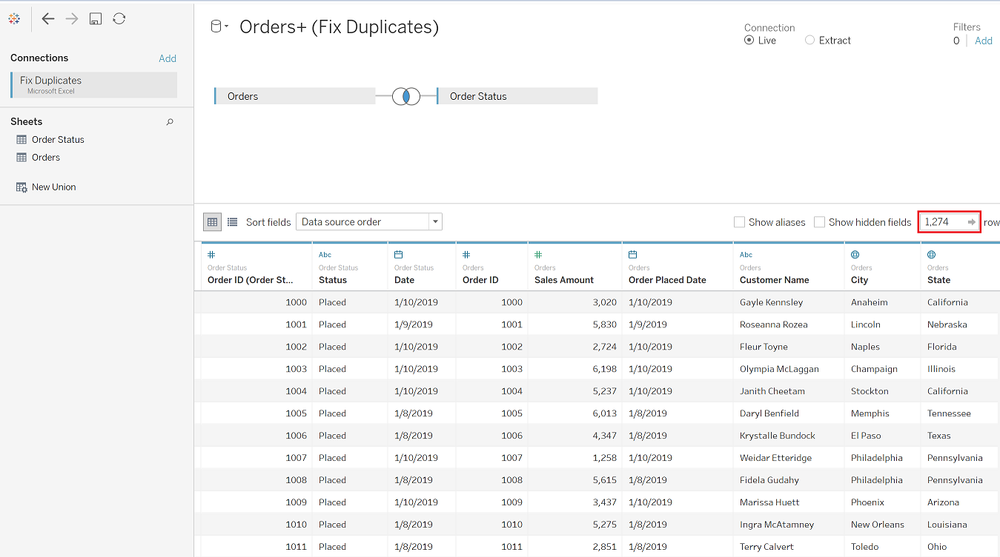
Task: Change the Date field type icon
Action: tap(399, 255)
